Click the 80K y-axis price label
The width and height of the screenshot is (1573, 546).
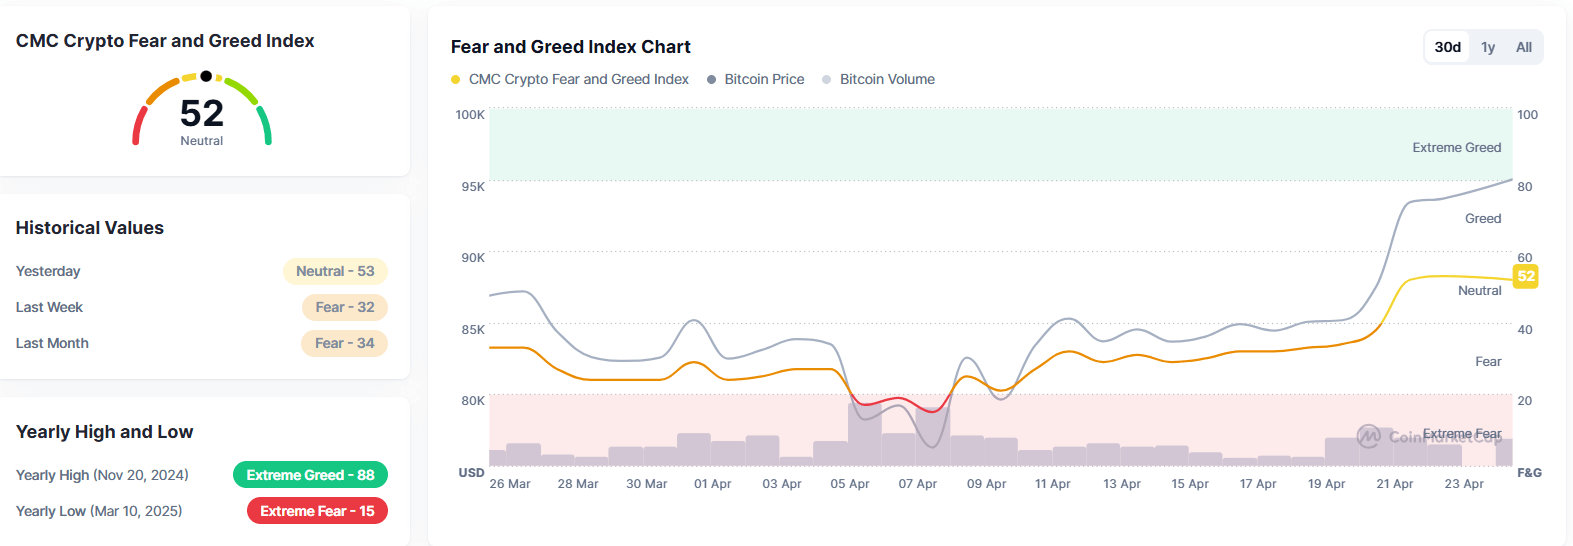coord(473,401)
